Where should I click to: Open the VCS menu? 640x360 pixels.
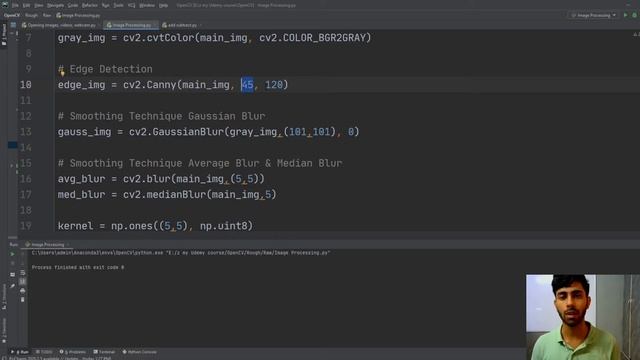[131, 5]
